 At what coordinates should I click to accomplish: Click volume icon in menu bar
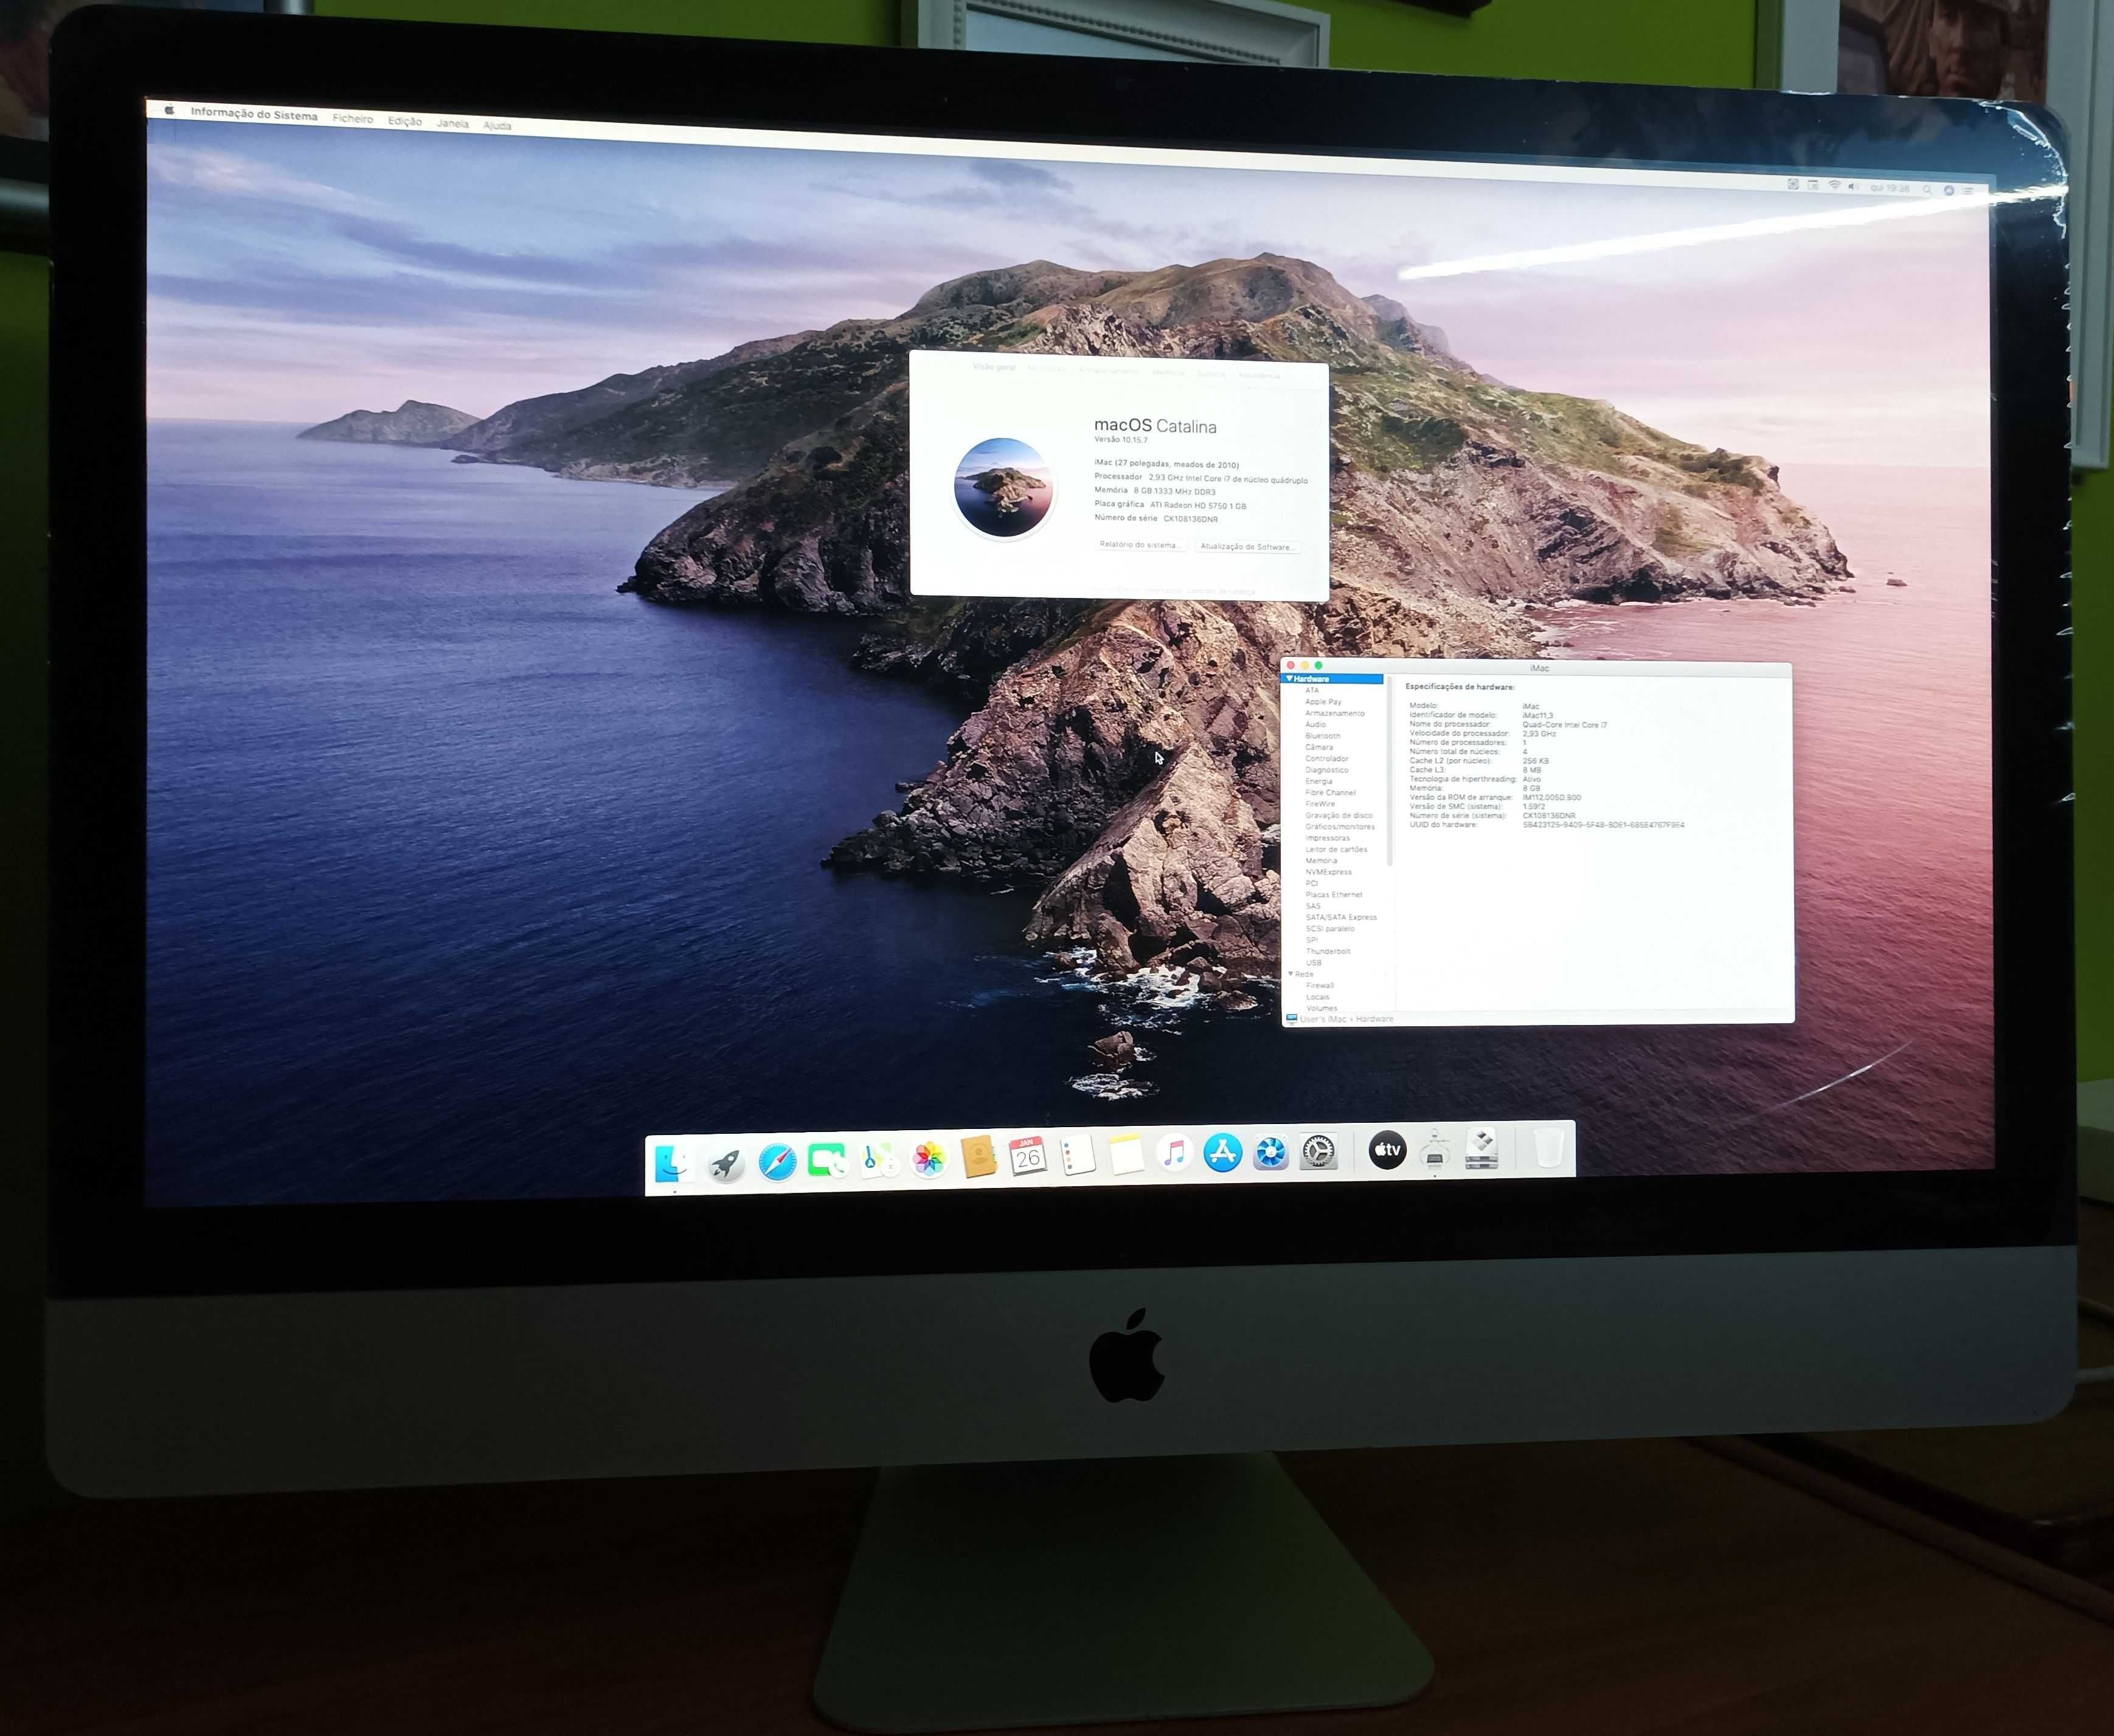(x=1853, y=186)
